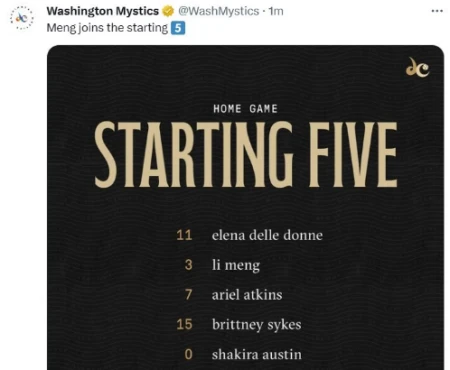Open the tweet via the 1m timestamp

(x=276, y=11)
